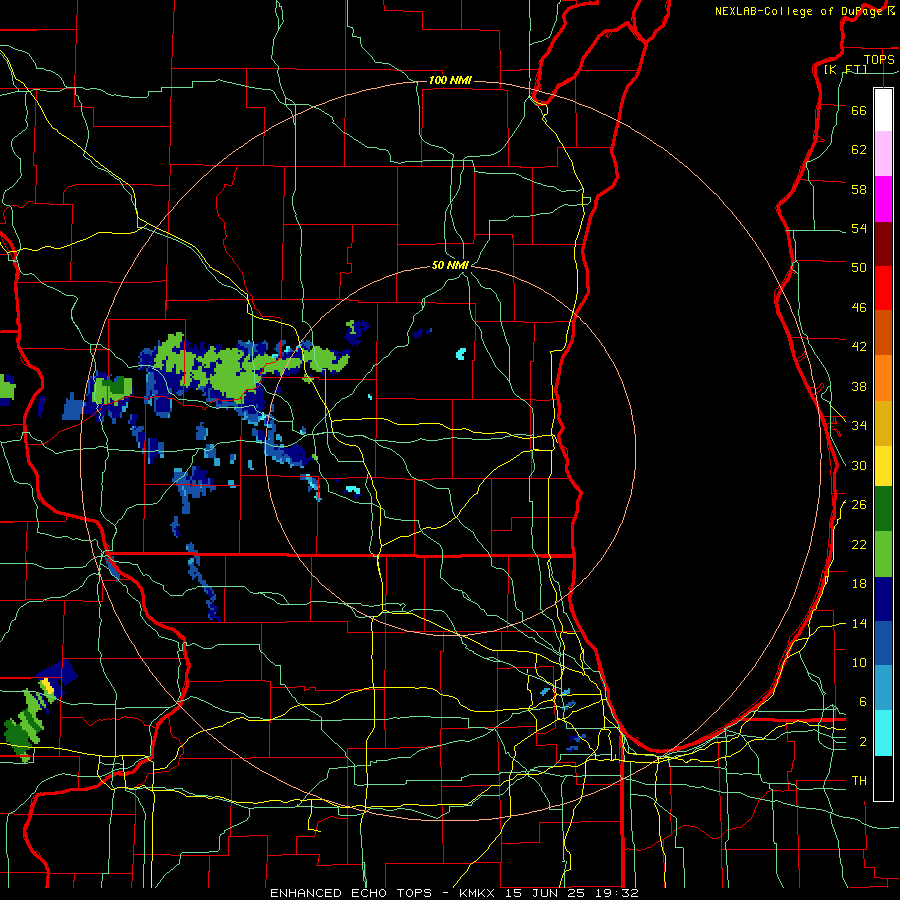Click the "ENHANCED ECHO TOPS" product title

tap(351, 893)
